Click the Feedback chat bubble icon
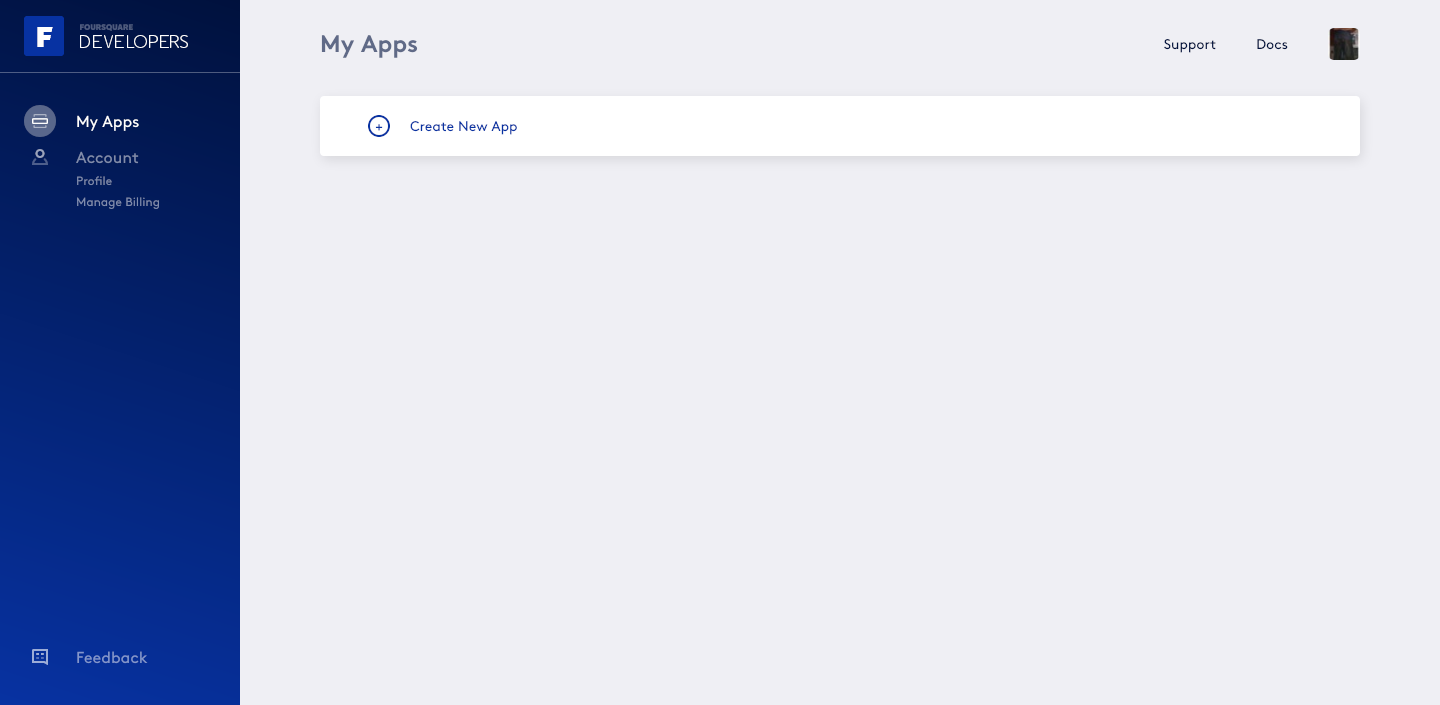 [40, 657]
